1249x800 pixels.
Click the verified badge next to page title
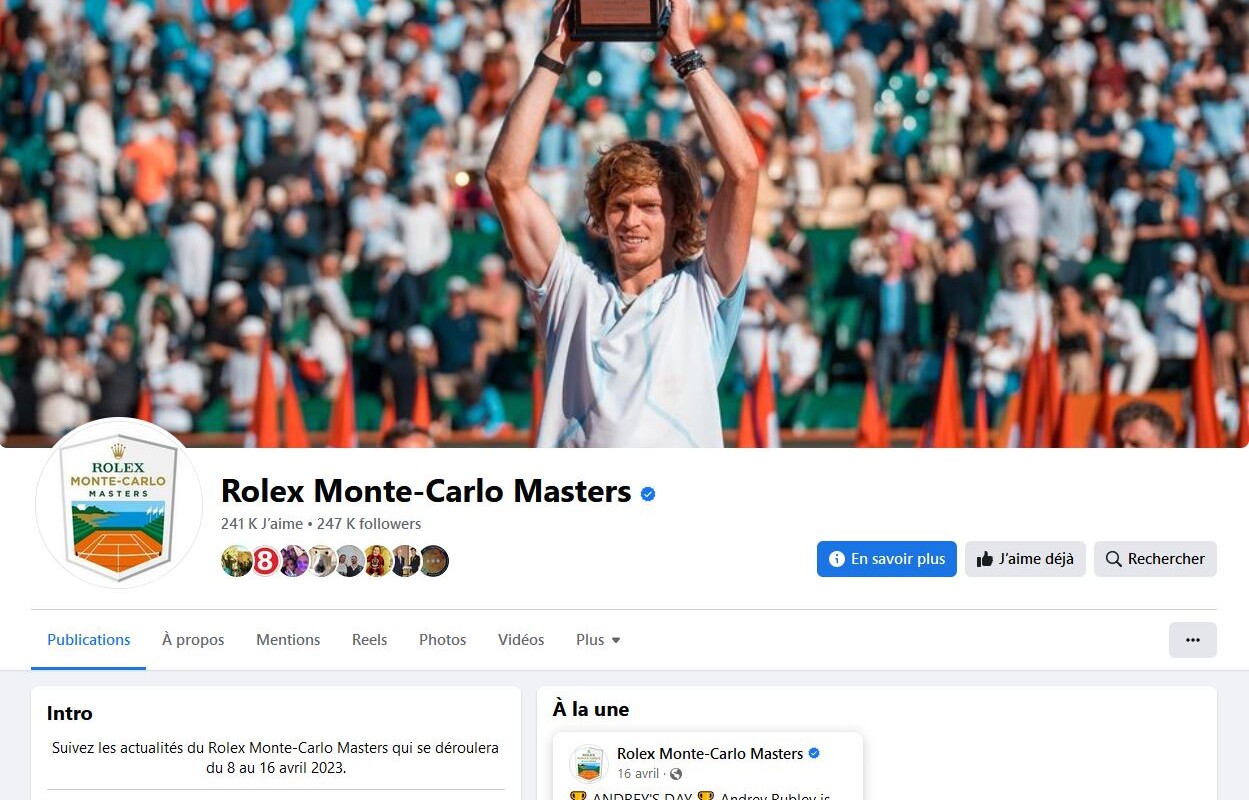click(648, 493)
